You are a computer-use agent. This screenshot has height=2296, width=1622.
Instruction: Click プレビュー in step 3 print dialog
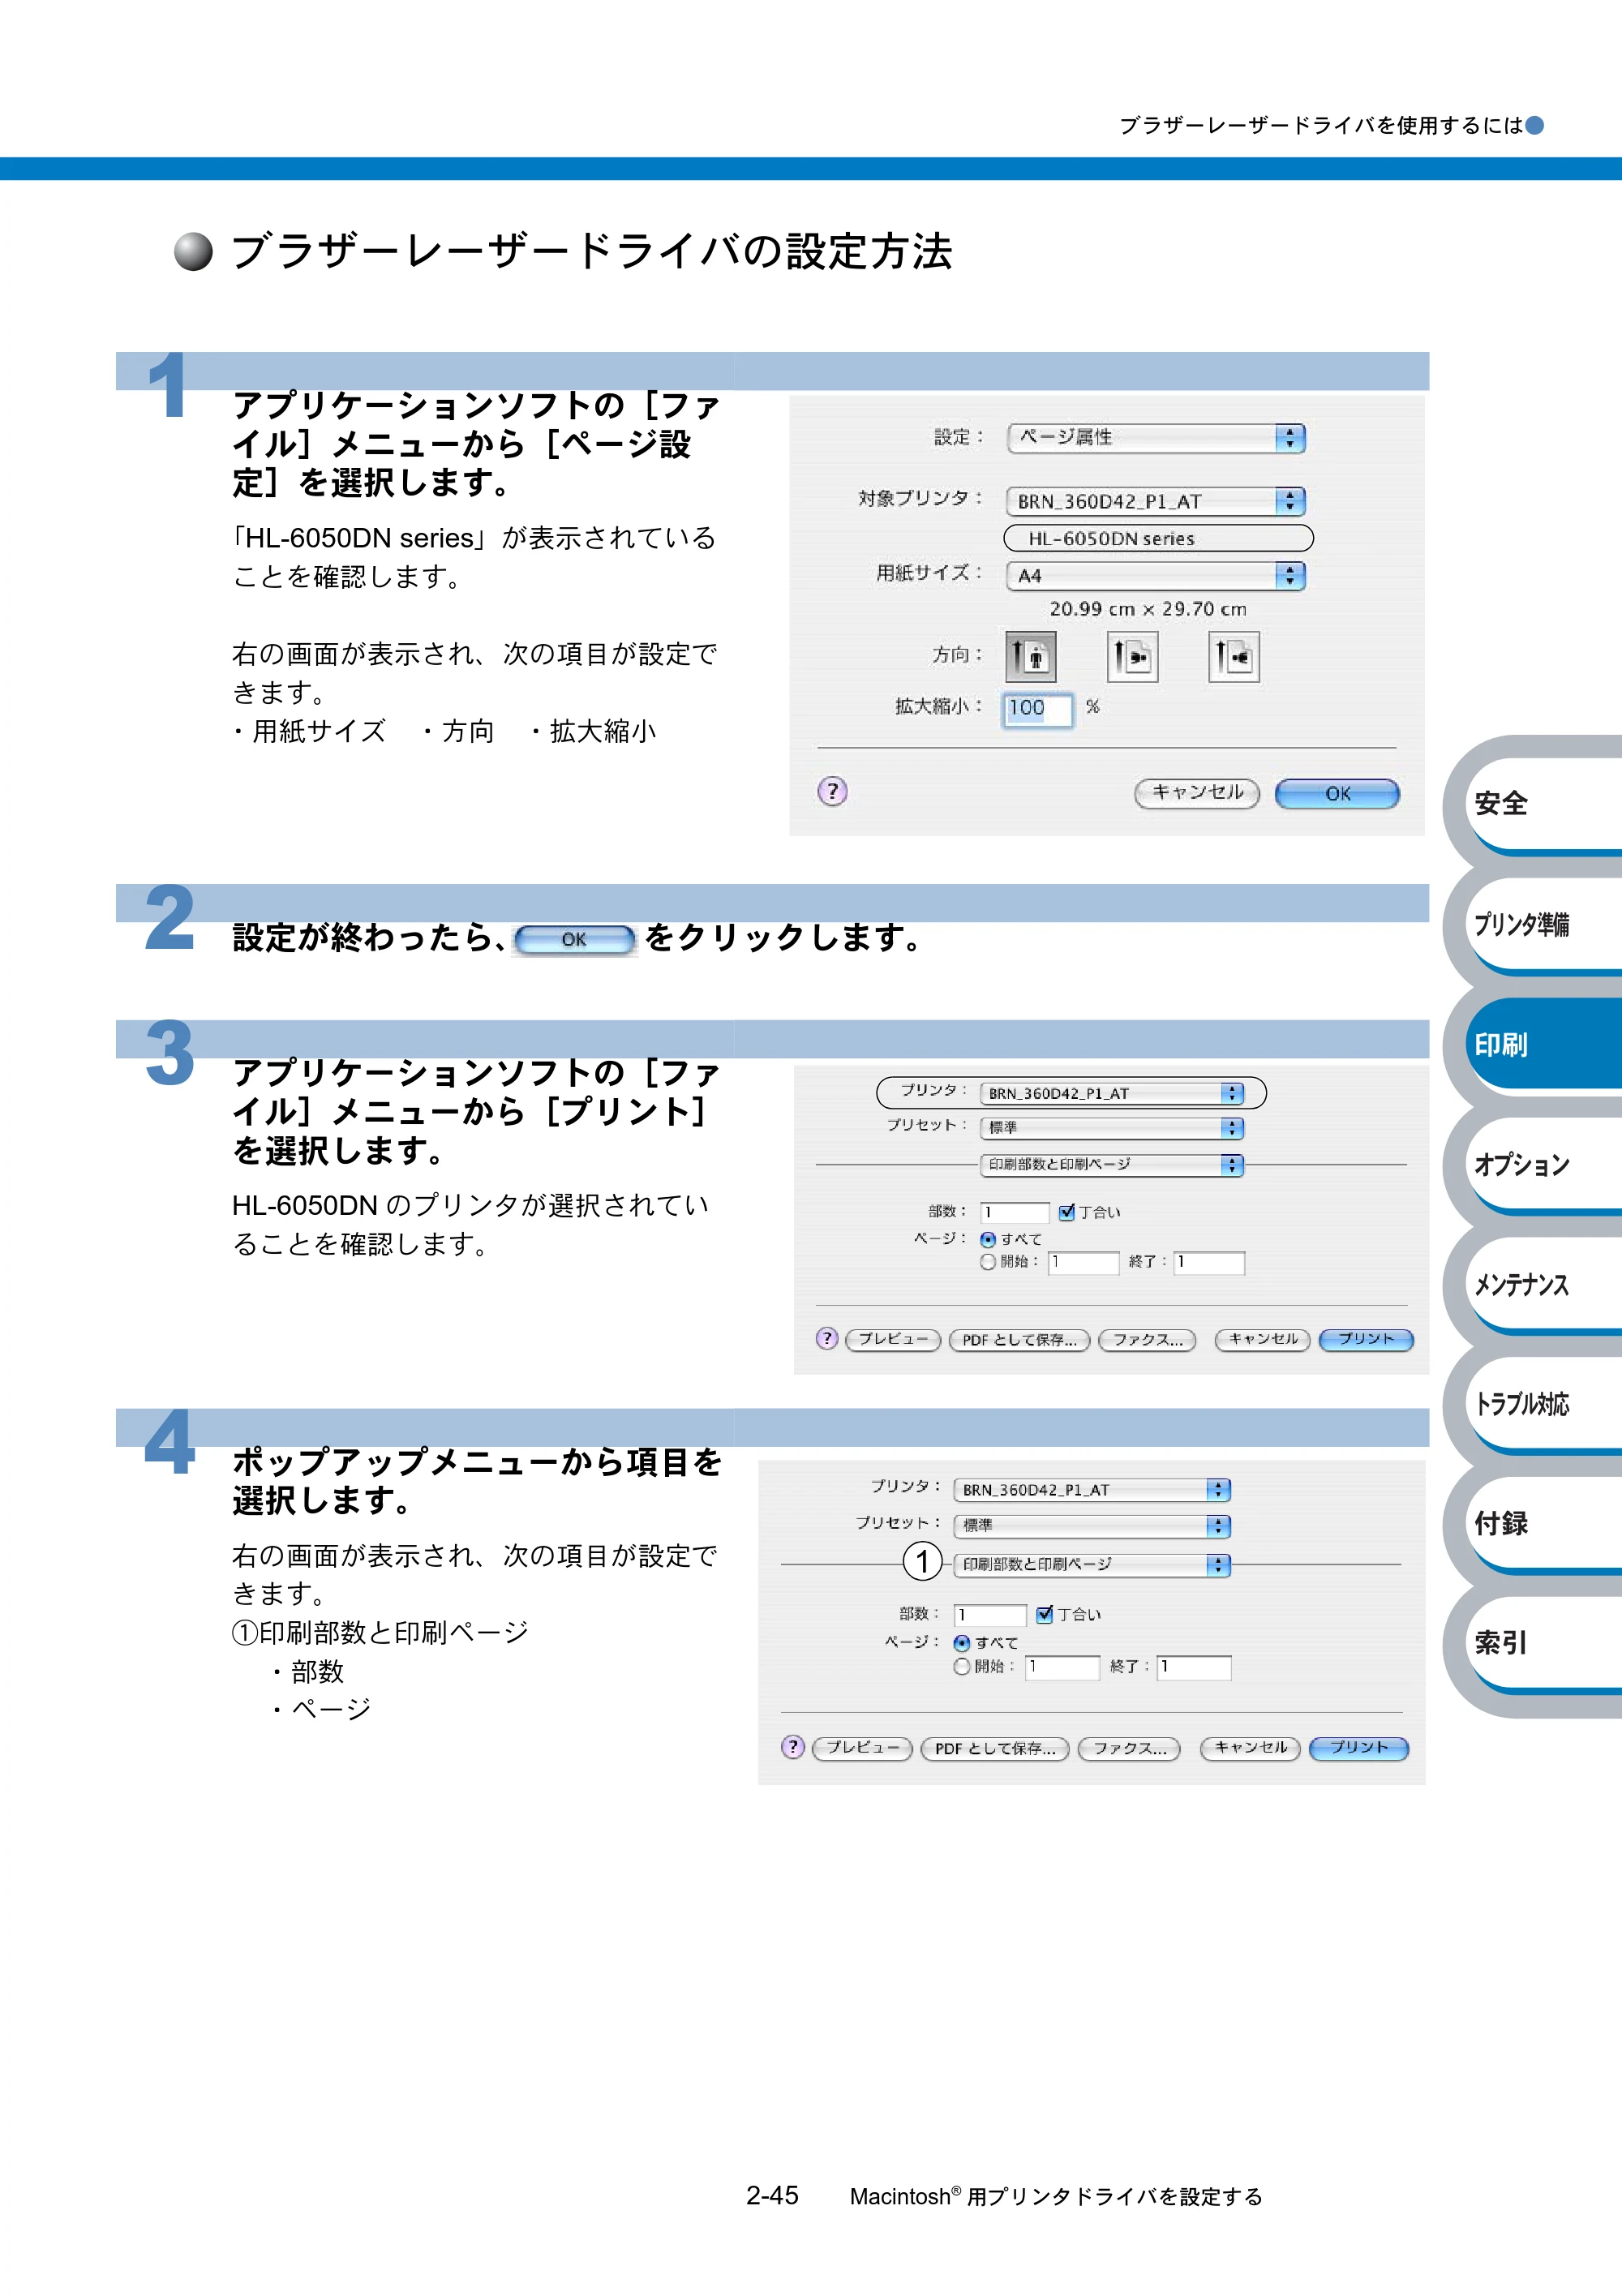(893, 1340)
